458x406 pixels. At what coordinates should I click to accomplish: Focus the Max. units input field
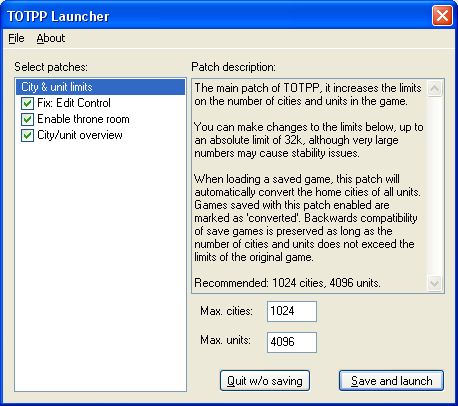pos(292,342)
